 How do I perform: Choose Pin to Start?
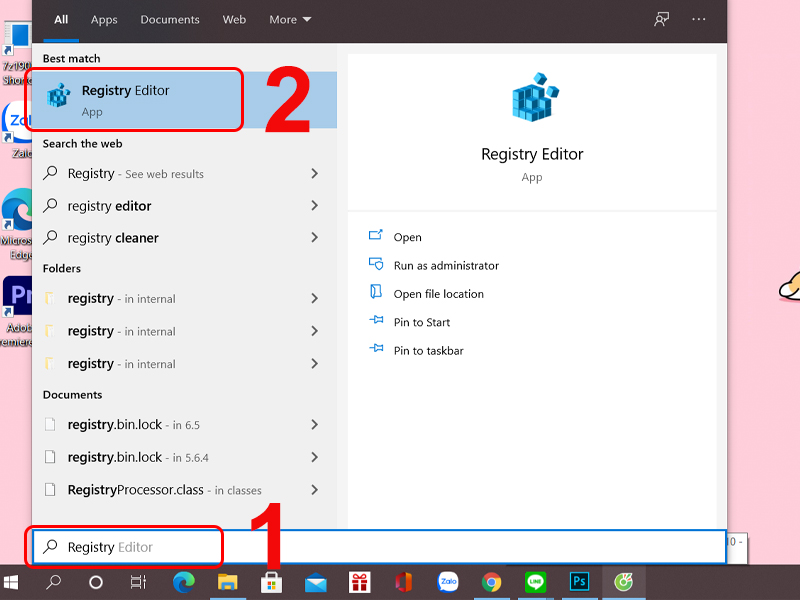[422, 322]
